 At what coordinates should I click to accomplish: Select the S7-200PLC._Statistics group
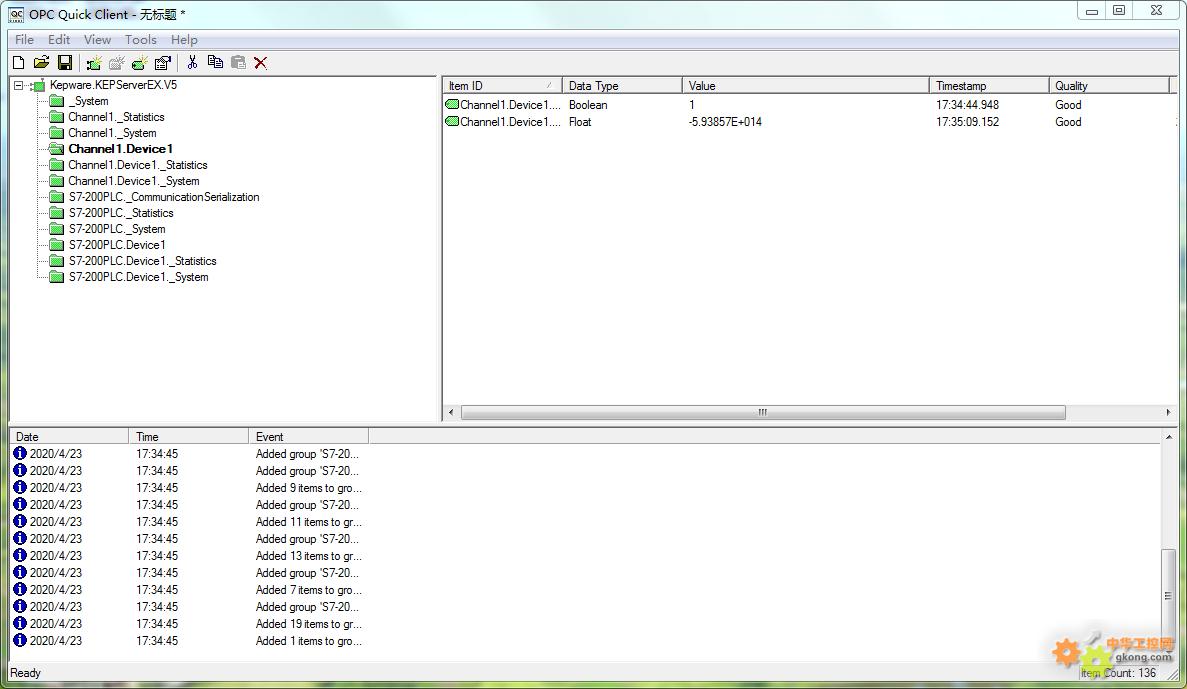coord(121,213)
